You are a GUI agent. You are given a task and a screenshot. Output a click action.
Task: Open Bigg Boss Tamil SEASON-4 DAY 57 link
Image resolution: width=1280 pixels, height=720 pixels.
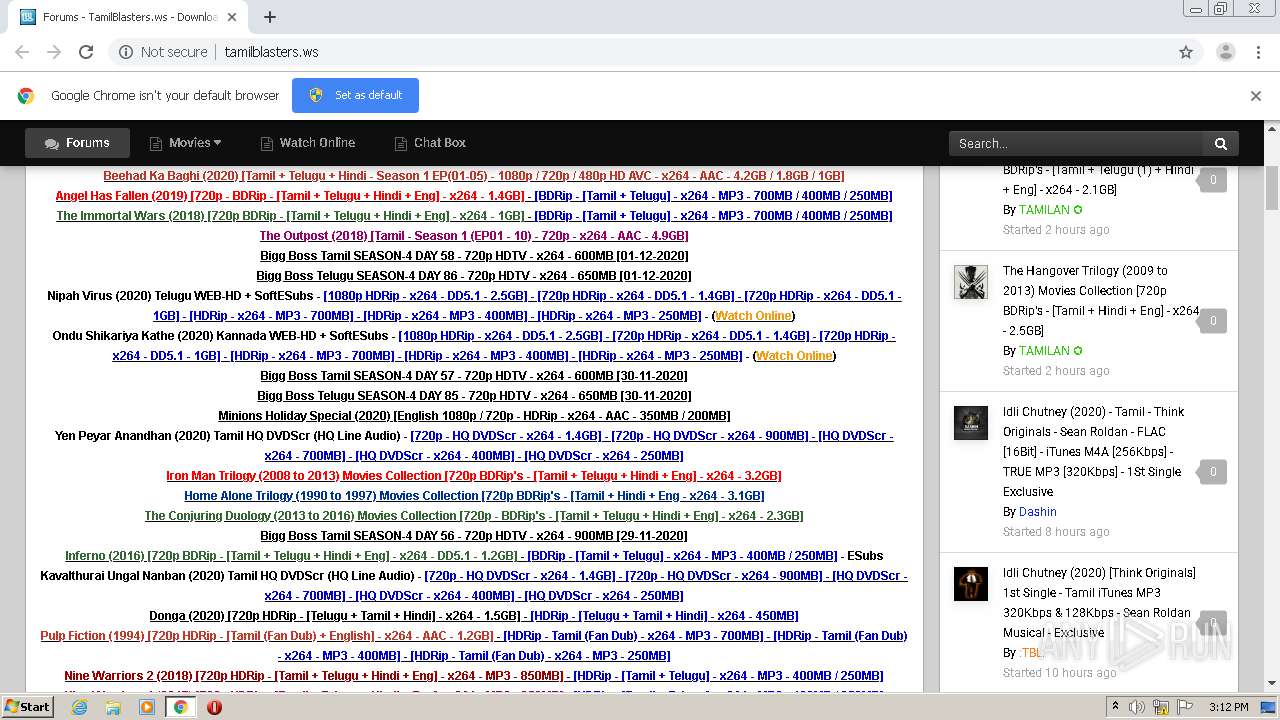click(x=474, y=375)
